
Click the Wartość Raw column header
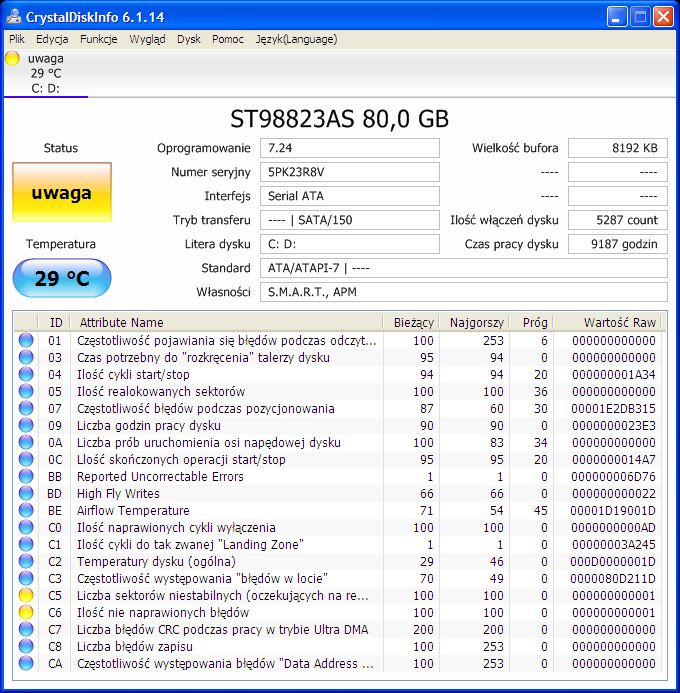[607, 322]
